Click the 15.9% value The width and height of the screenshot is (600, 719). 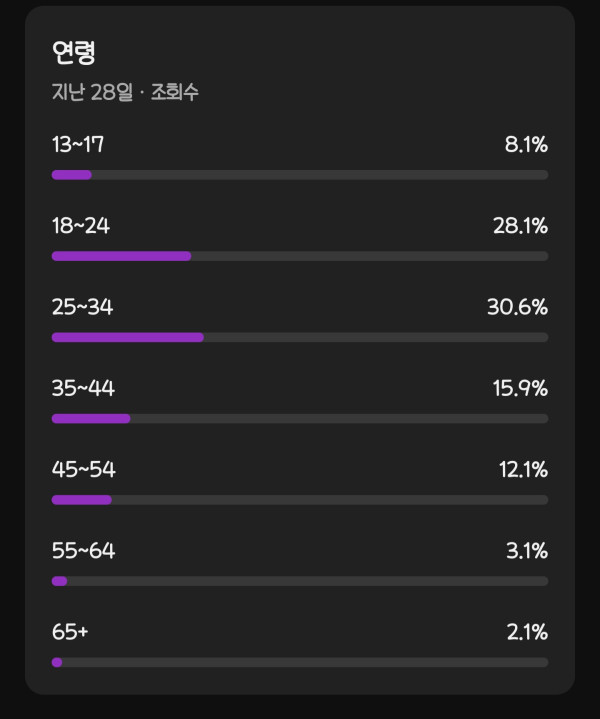point(520,388)
